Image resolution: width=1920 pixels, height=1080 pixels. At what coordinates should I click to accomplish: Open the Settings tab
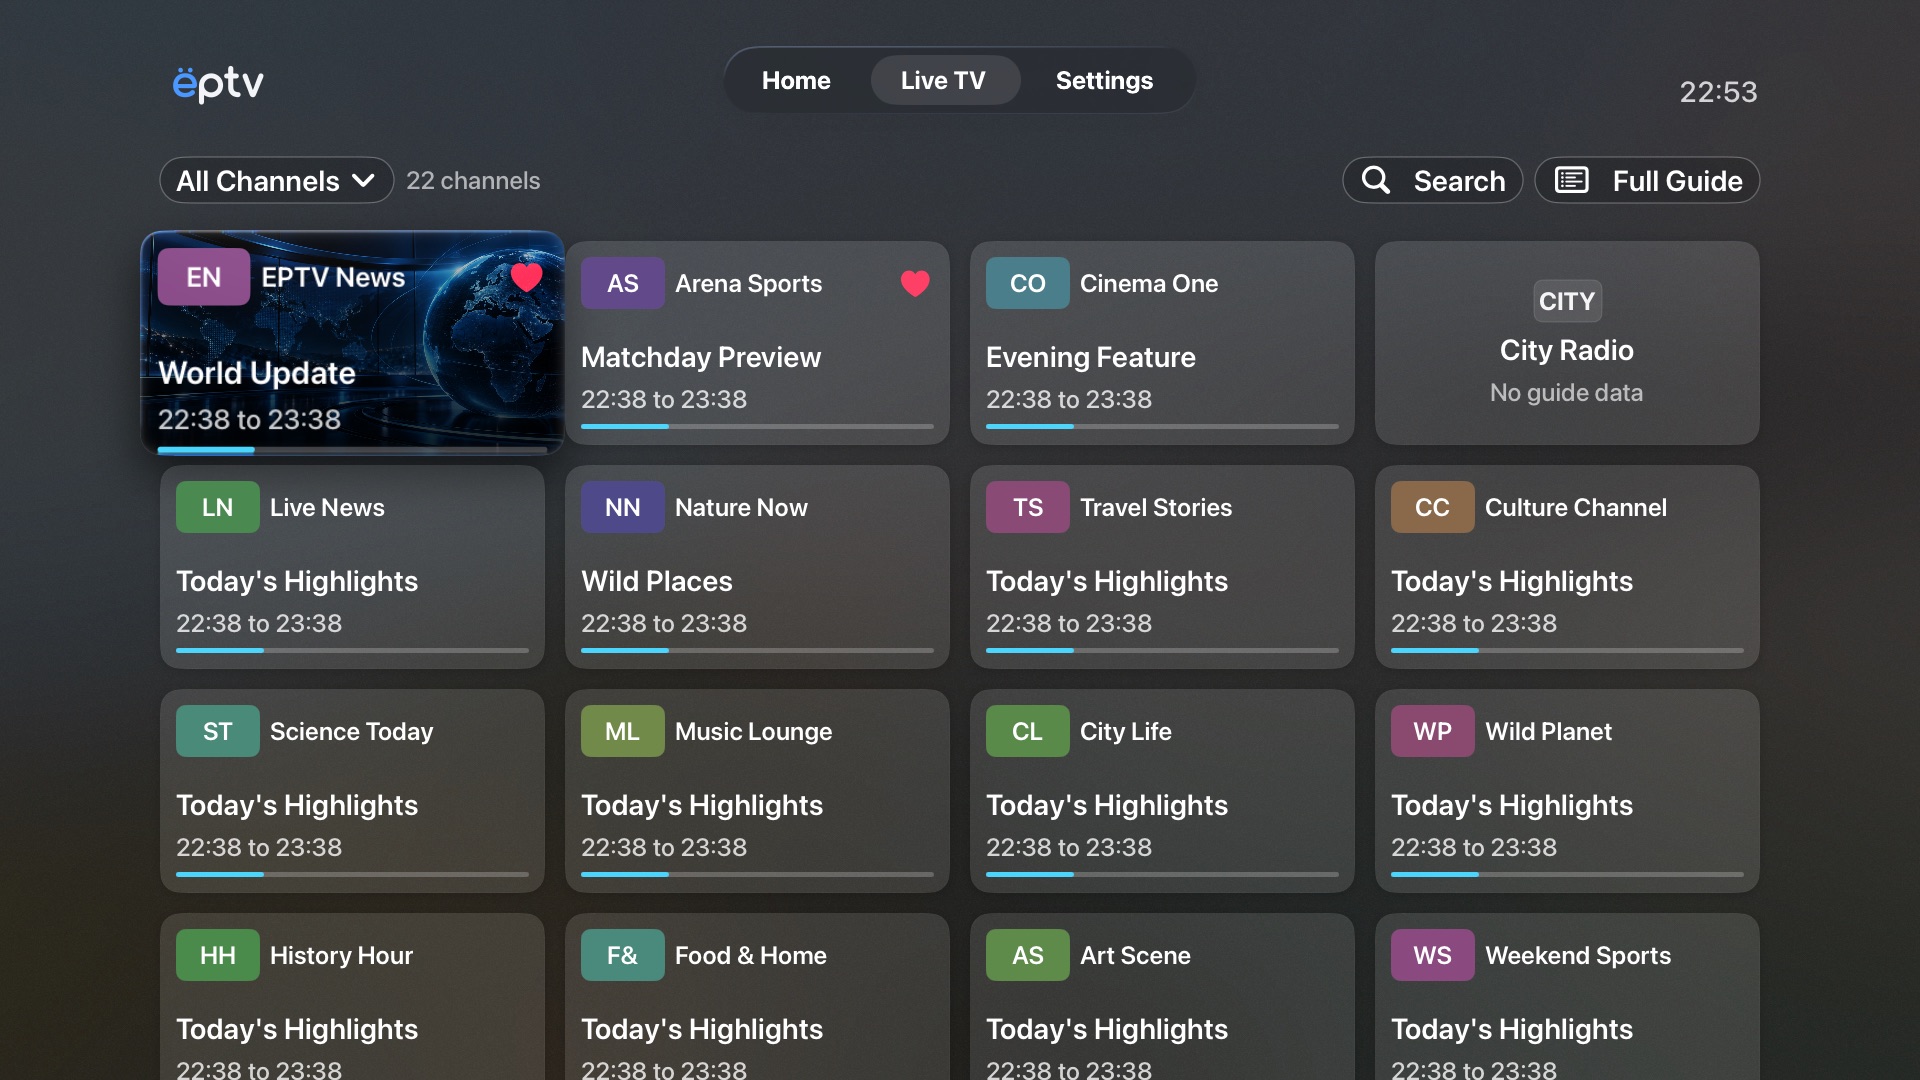(1104, 80)
